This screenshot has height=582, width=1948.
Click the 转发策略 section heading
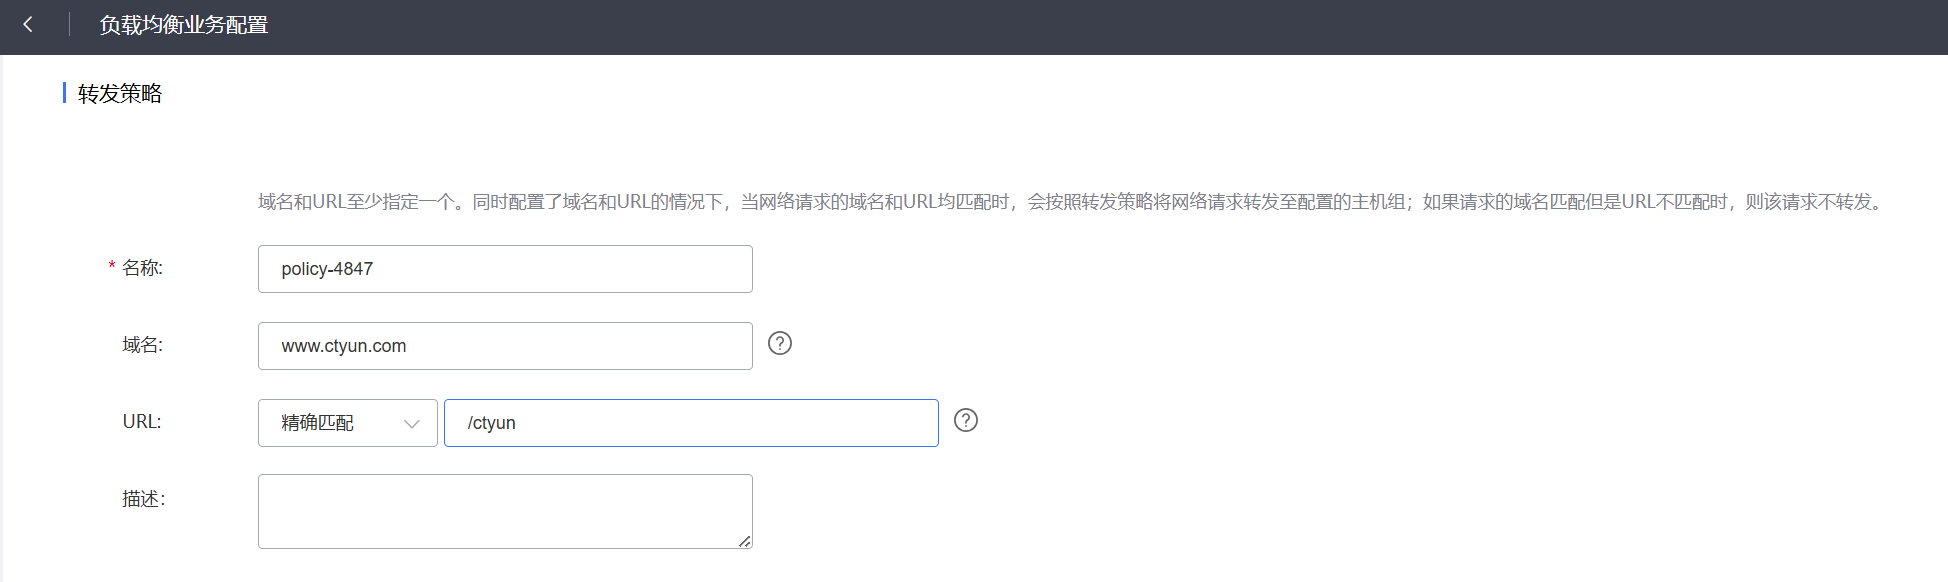[120, 94]
